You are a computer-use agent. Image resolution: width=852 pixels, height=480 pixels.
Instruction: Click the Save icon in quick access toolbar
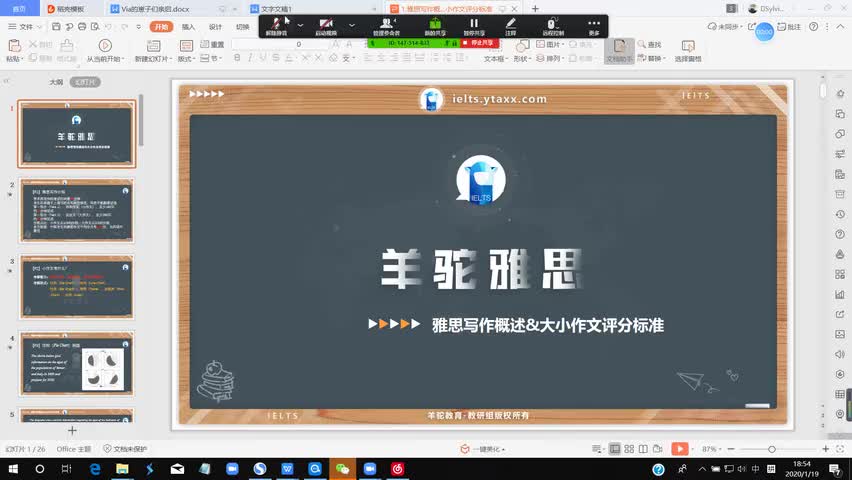(x=56, y=26)
